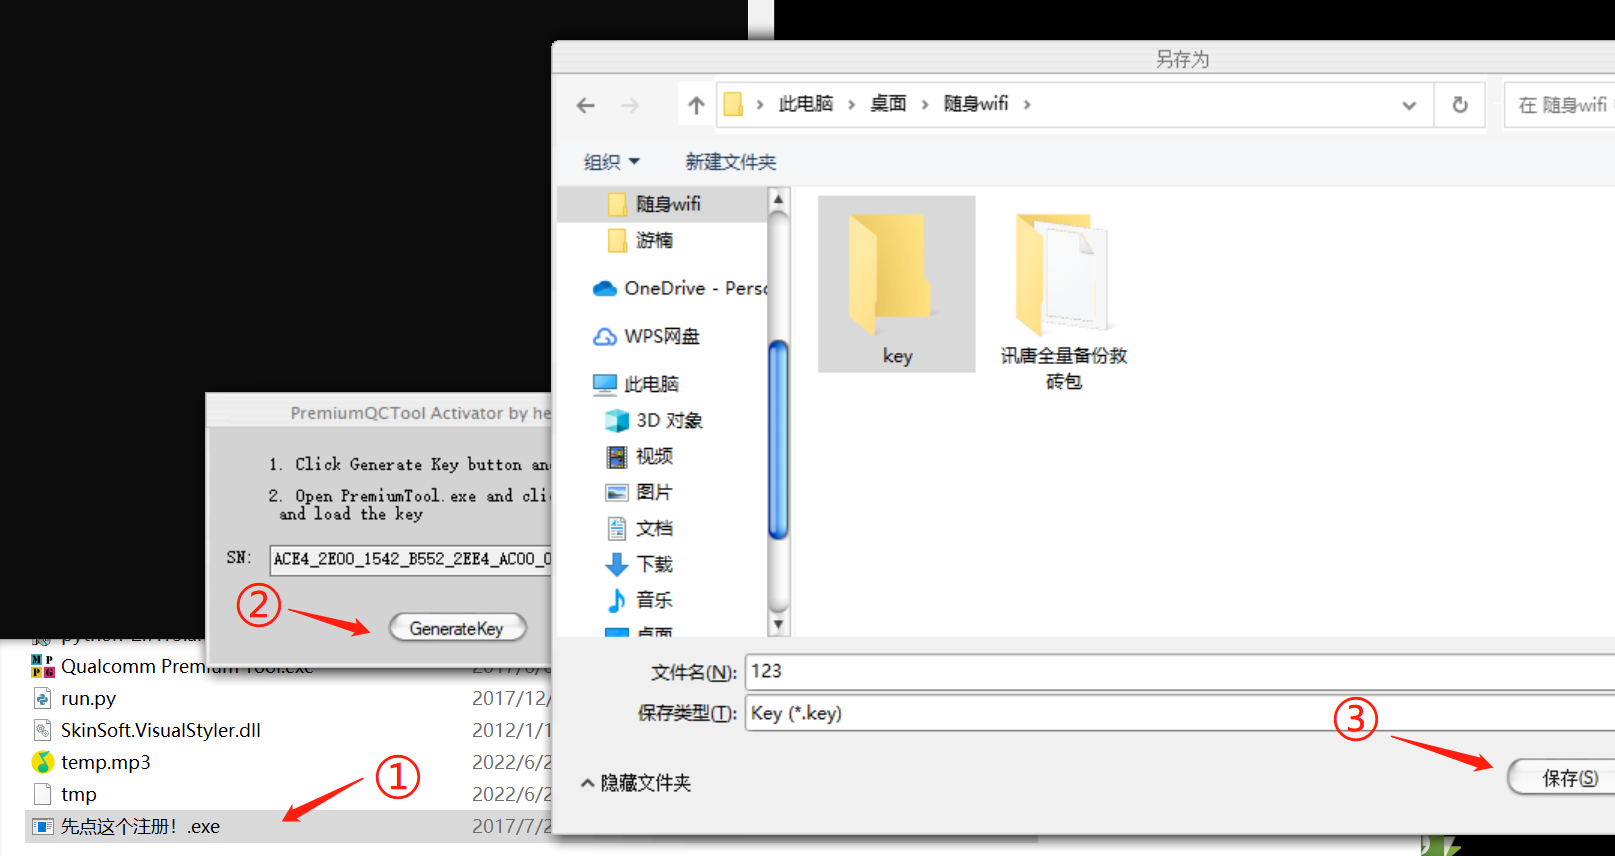The height and width of the screenshot is (856, 1615).
Task: Click the 保存(S) button
Action: 1562,778
